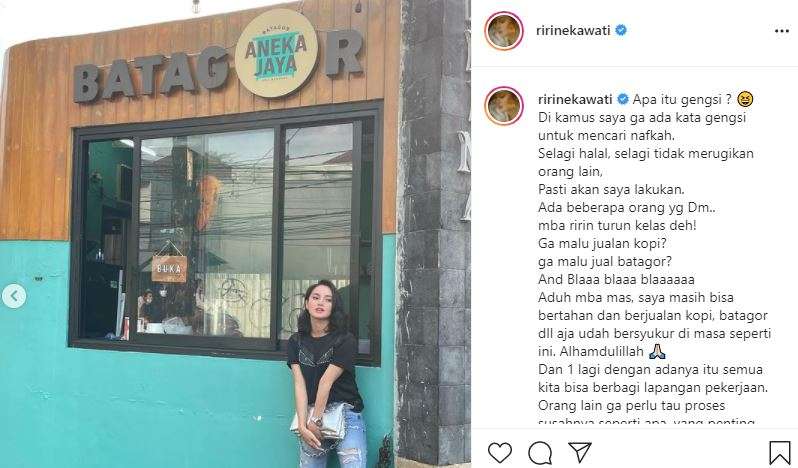Open ririnekawati profile from caption username
This screenshot has height=468, width=798.
point(575,99)
